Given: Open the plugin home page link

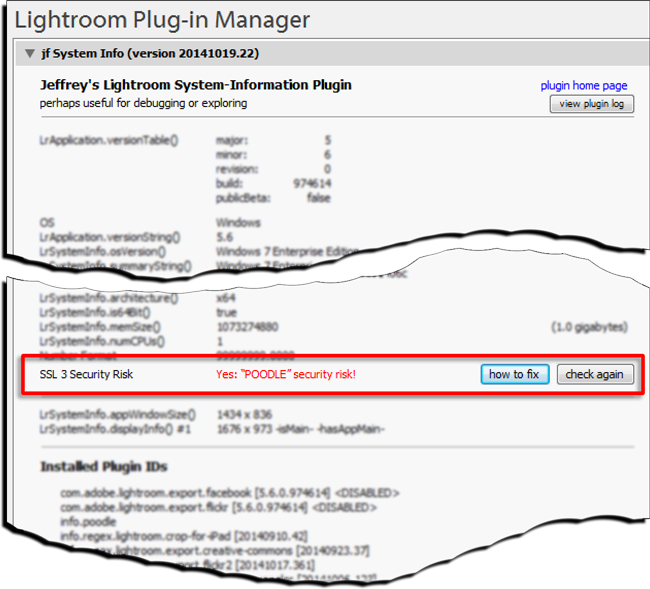Looking at the screenshot, I should (584, 86).
